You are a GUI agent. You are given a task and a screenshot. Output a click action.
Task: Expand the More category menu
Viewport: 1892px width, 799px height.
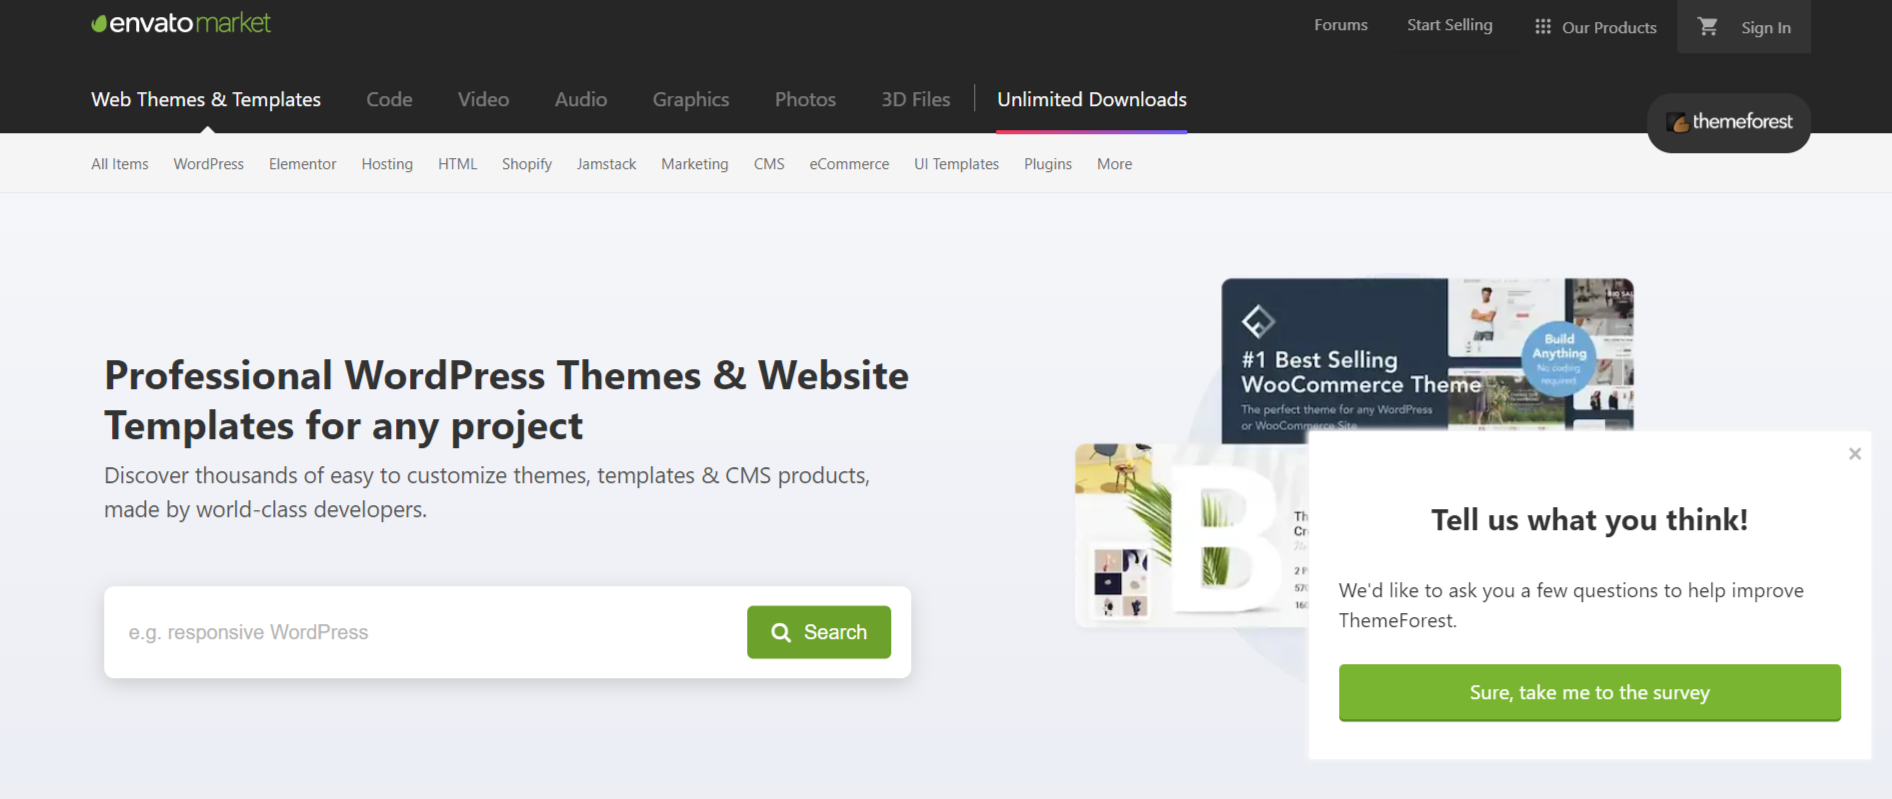[1114, 164]
